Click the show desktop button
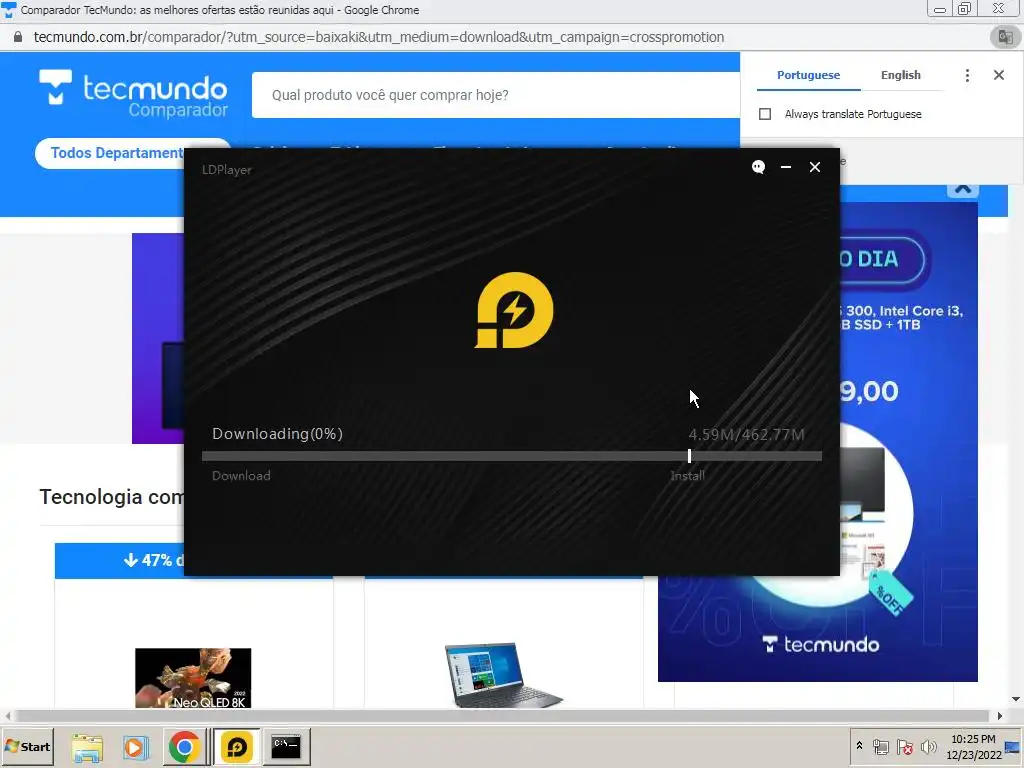1024x768 pixels. 1014,746
